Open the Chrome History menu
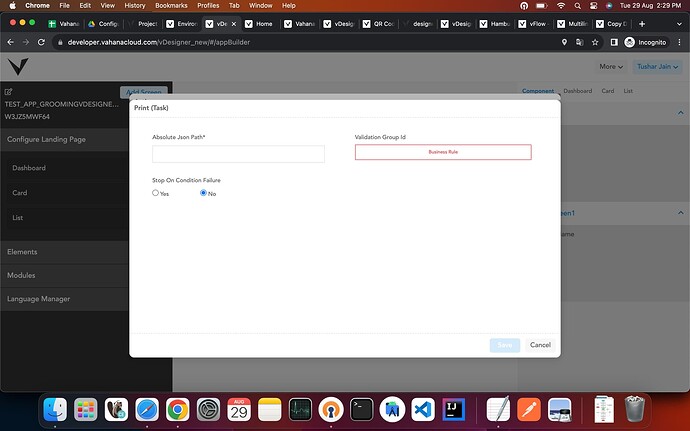Viewport: 690px width, 431px height. [135, 6]
